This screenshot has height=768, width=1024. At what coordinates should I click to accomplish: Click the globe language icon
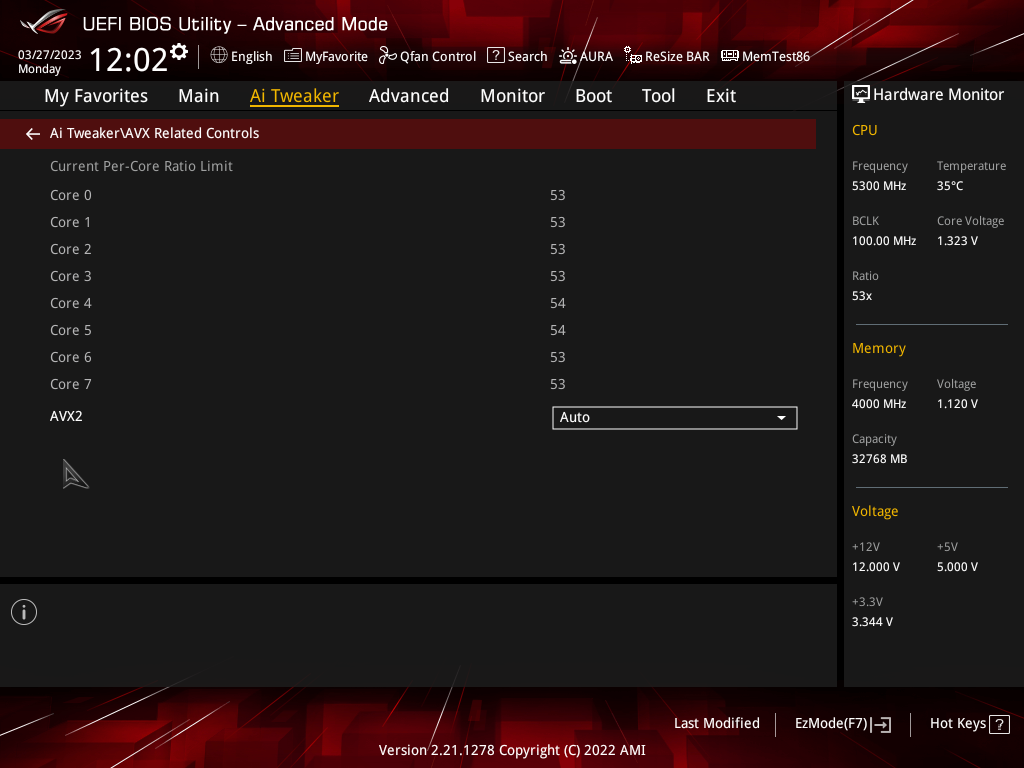click(x=219, y=56)
